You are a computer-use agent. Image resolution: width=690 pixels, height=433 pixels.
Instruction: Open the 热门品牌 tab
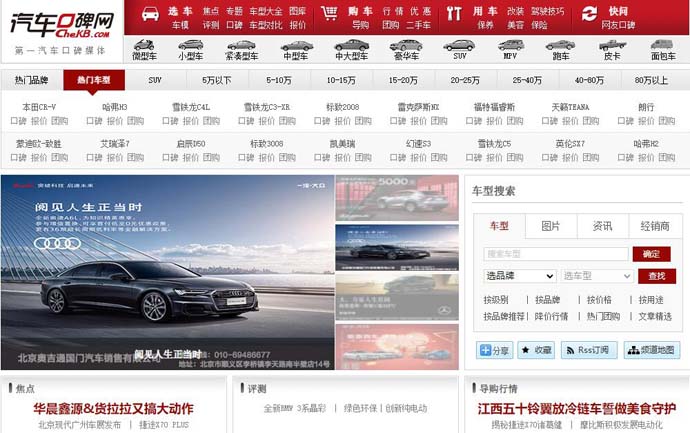(x=31, y=80)
